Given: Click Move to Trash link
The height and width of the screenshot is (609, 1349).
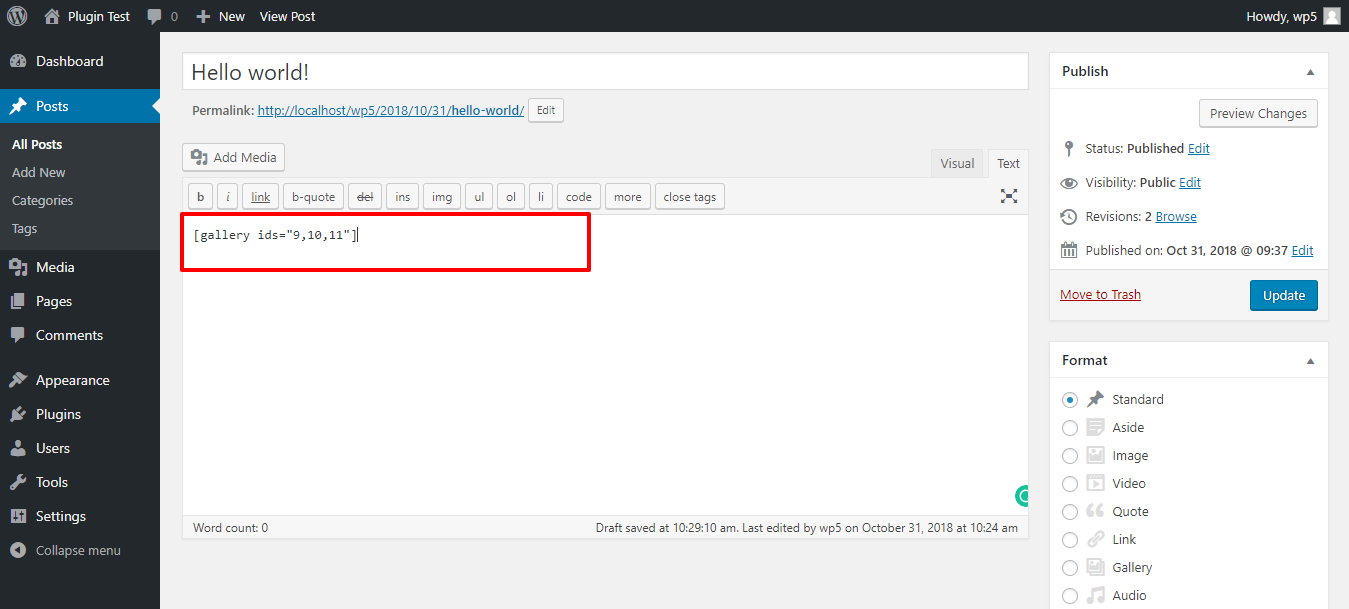Looking at the screenshot, I should click(x=1100, y=294).
